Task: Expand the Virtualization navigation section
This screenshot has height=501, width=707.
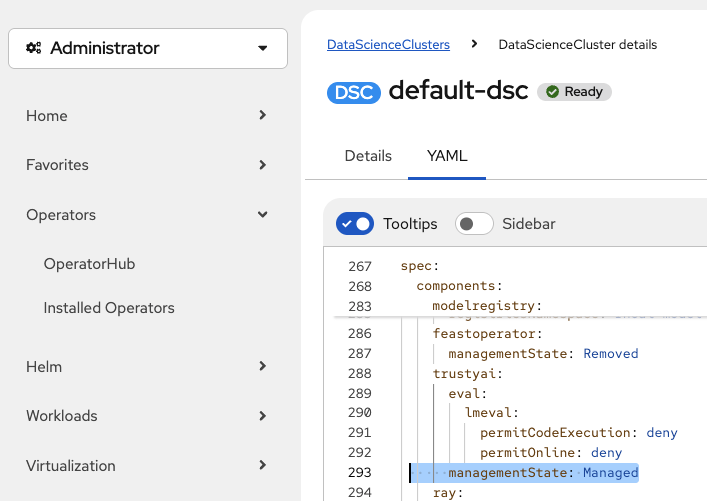Action: pyautogui.click(x=147, y=466)
